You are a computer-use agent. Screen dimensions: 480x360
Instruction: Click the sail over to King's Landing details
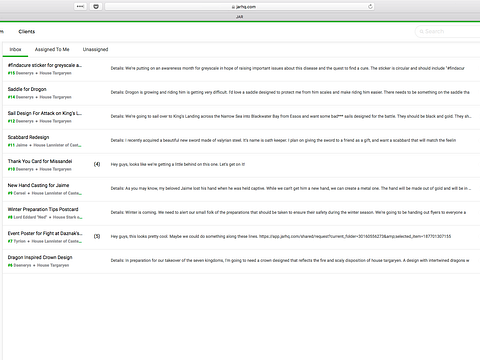coord(291,116)
